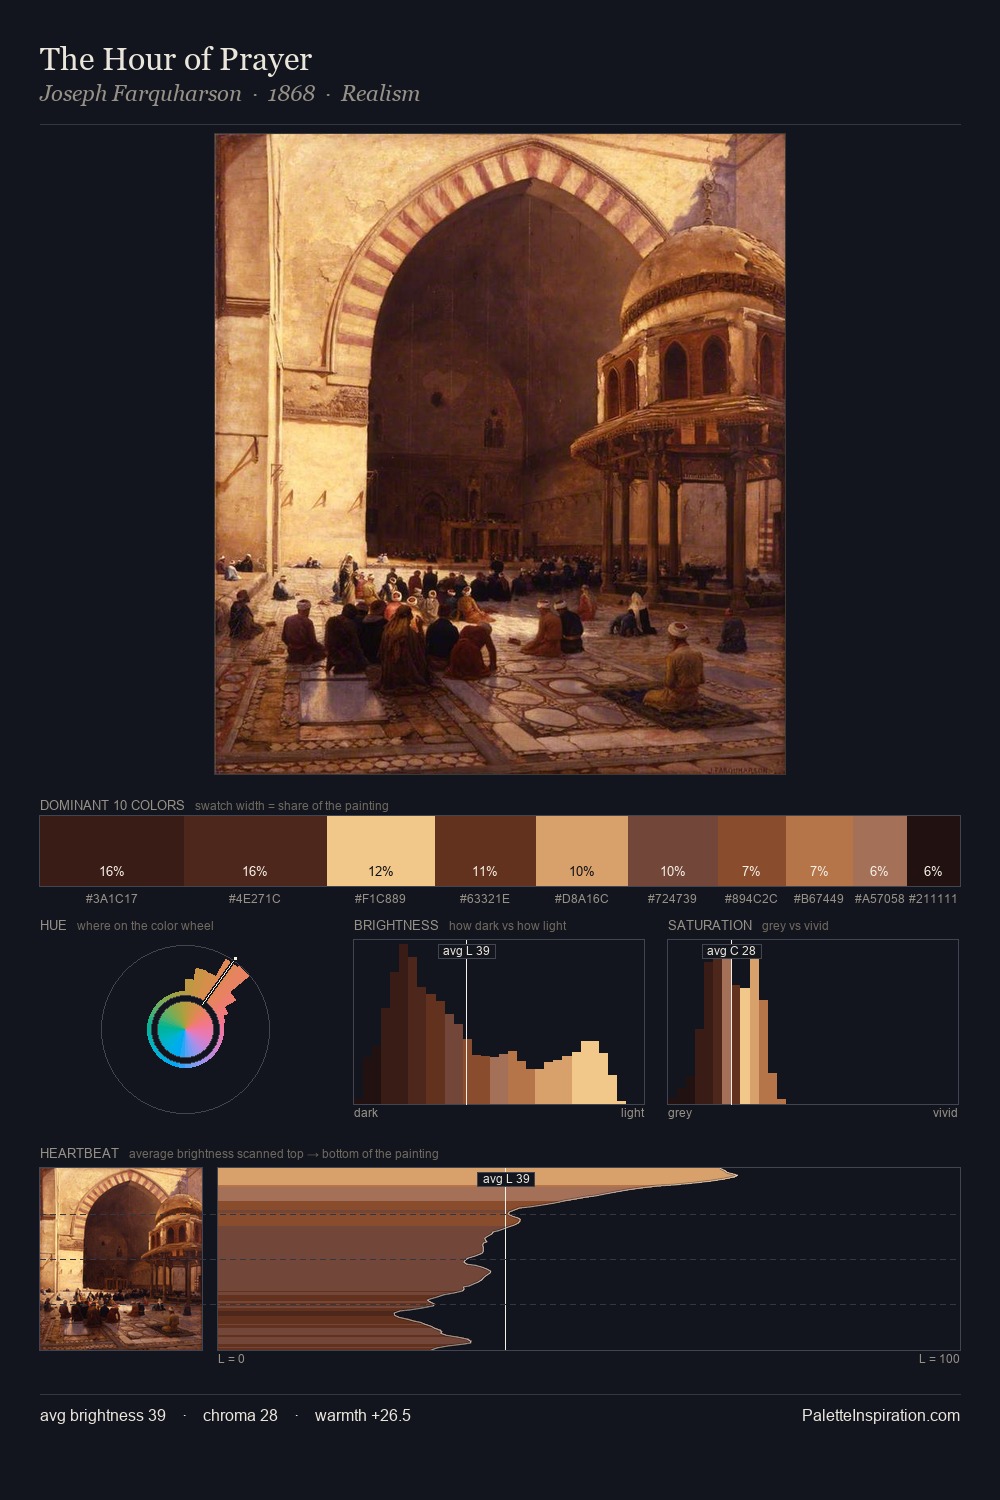Click the year 1868
The image size is (1000, 1500).
pyautogui.click(x=291, y=94)
